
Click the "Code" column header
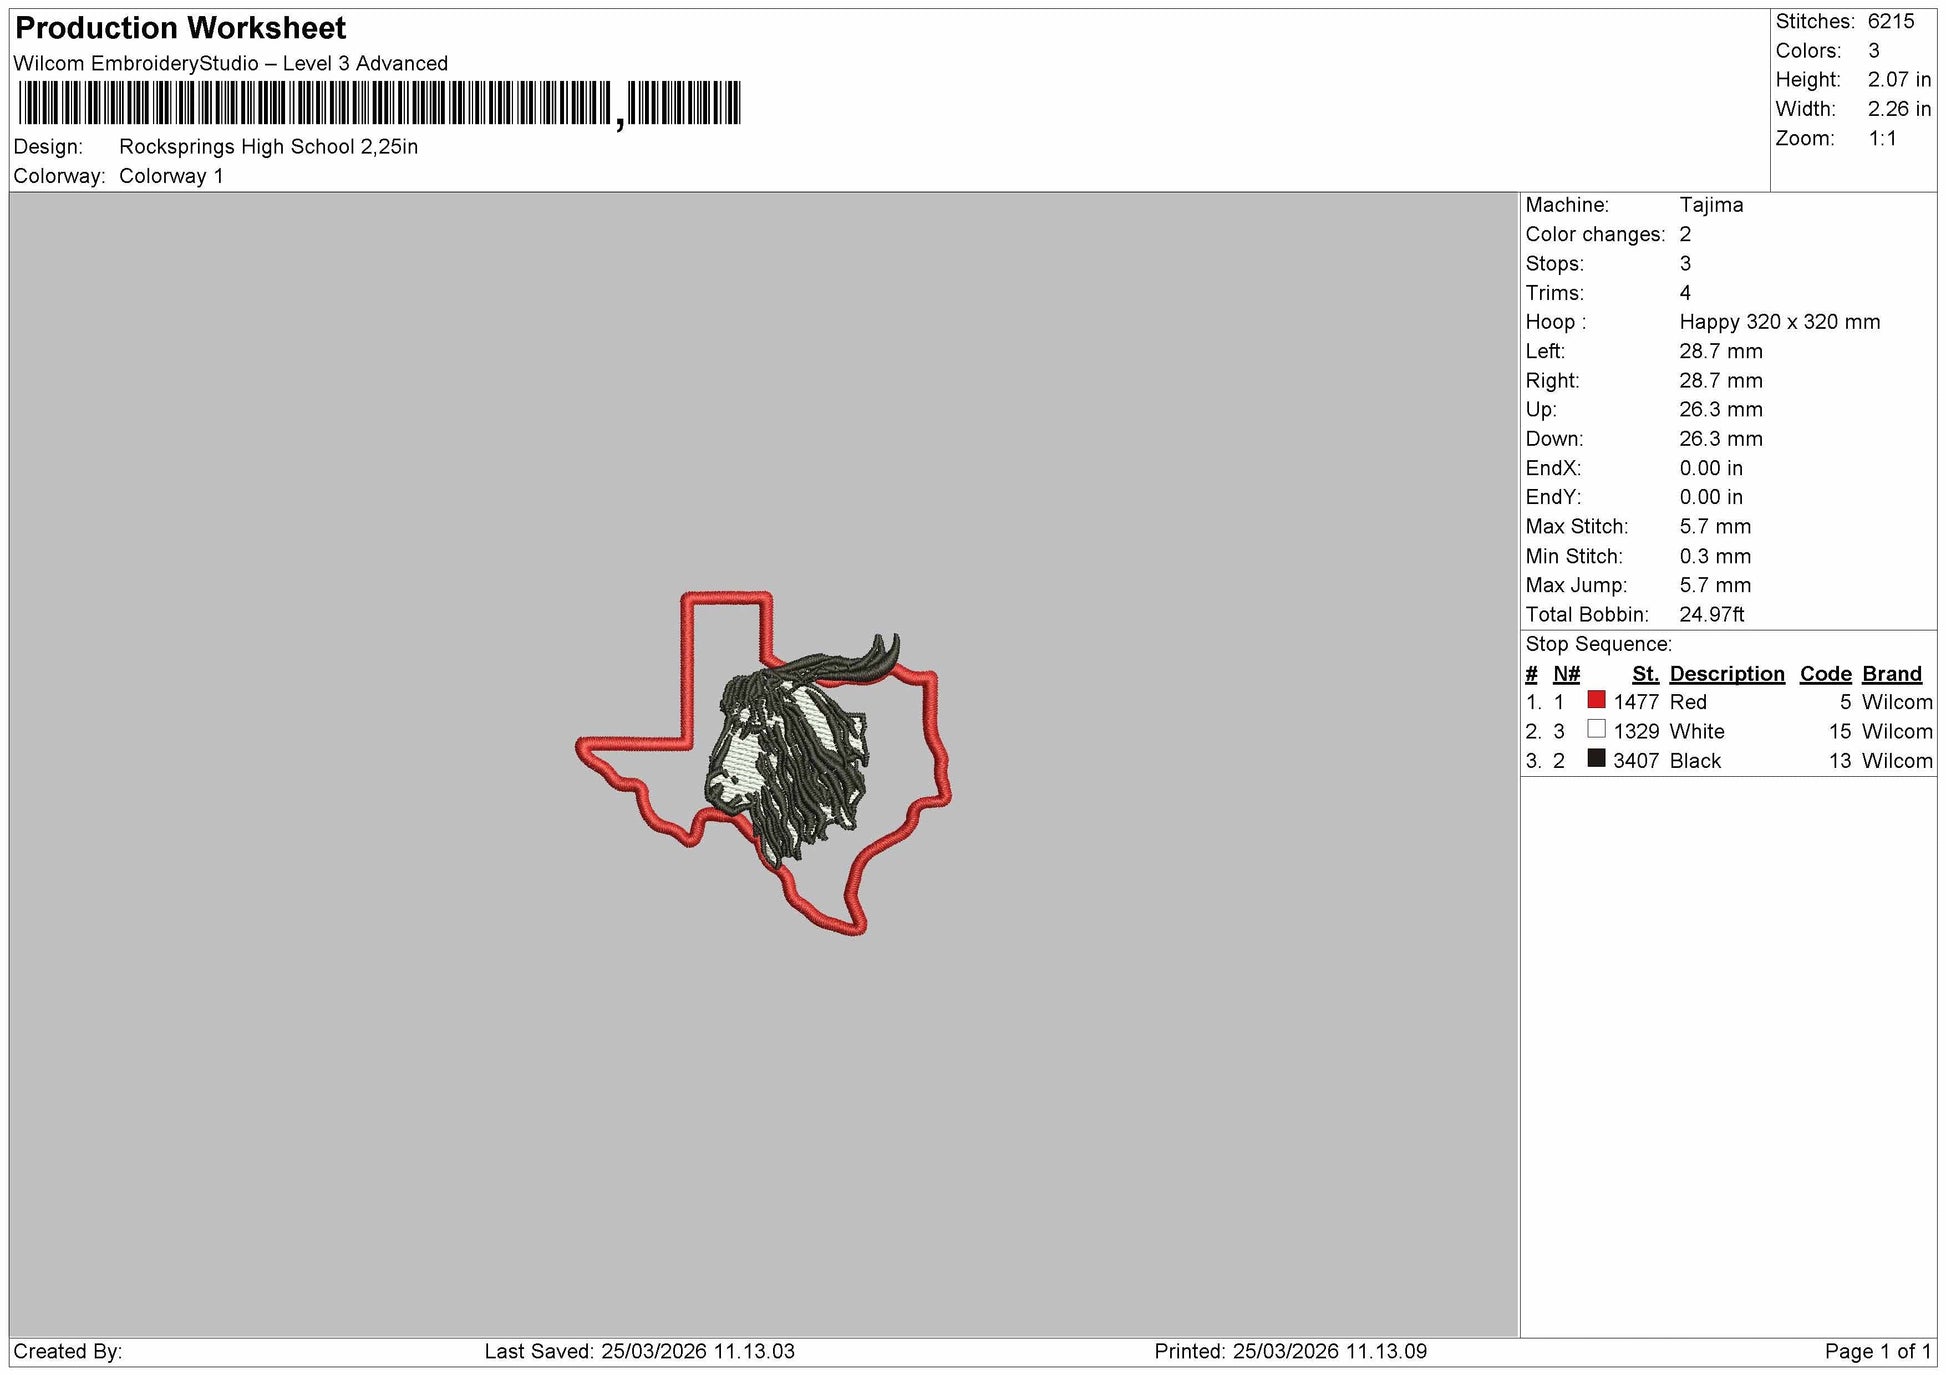coord(1826,674)
